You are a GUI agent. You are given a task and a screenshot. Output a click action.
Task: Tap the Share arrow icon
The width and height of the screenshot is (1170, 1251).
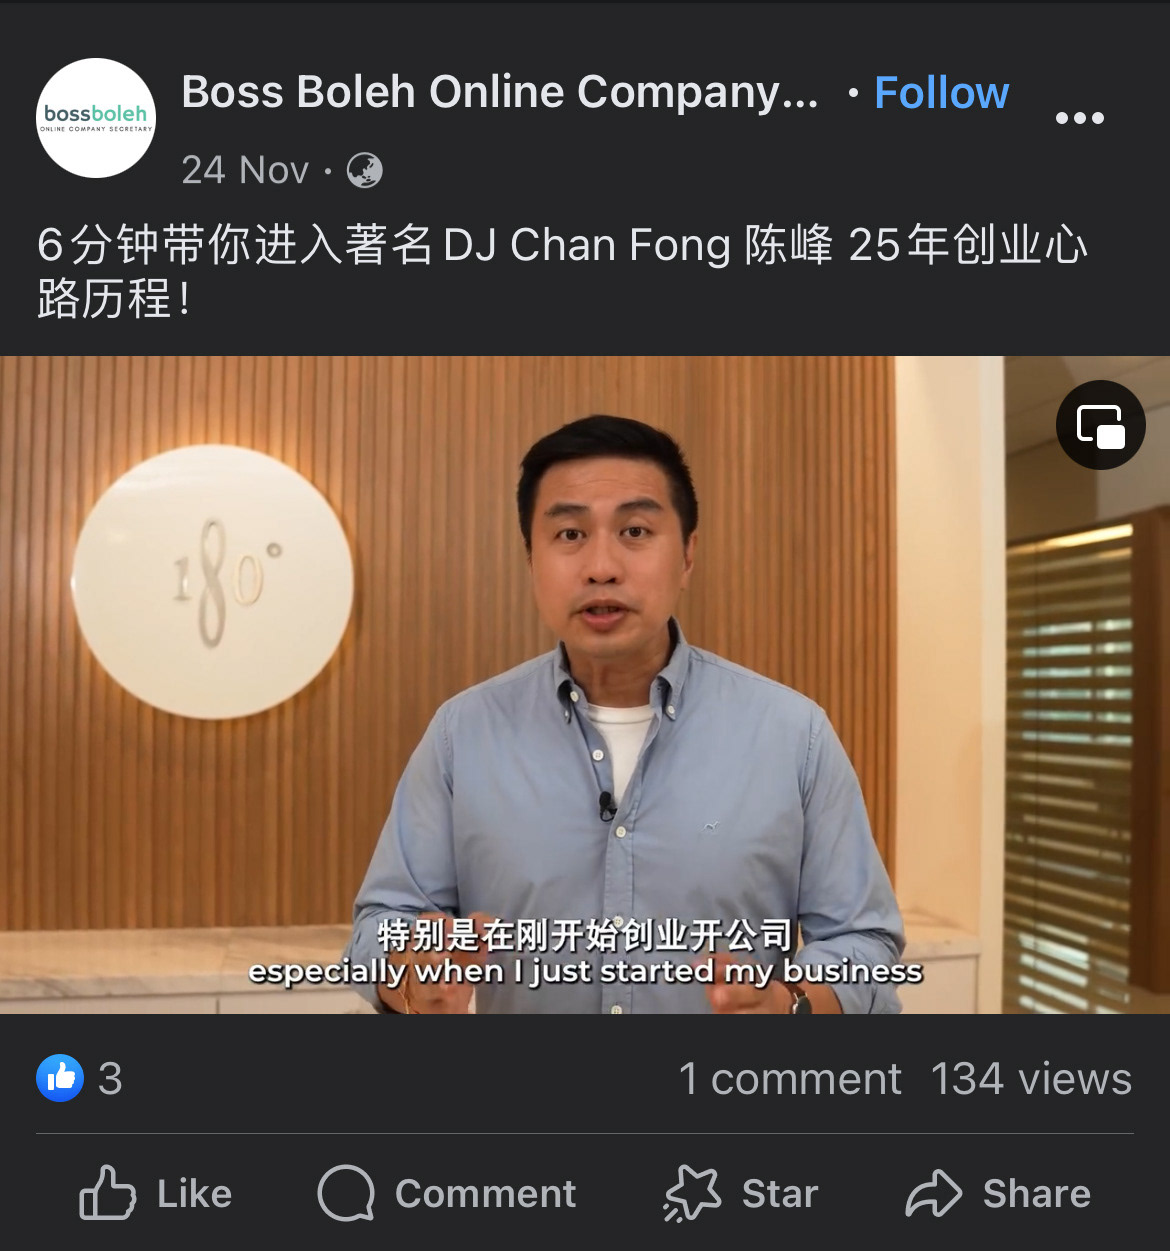pos(933,1193)
